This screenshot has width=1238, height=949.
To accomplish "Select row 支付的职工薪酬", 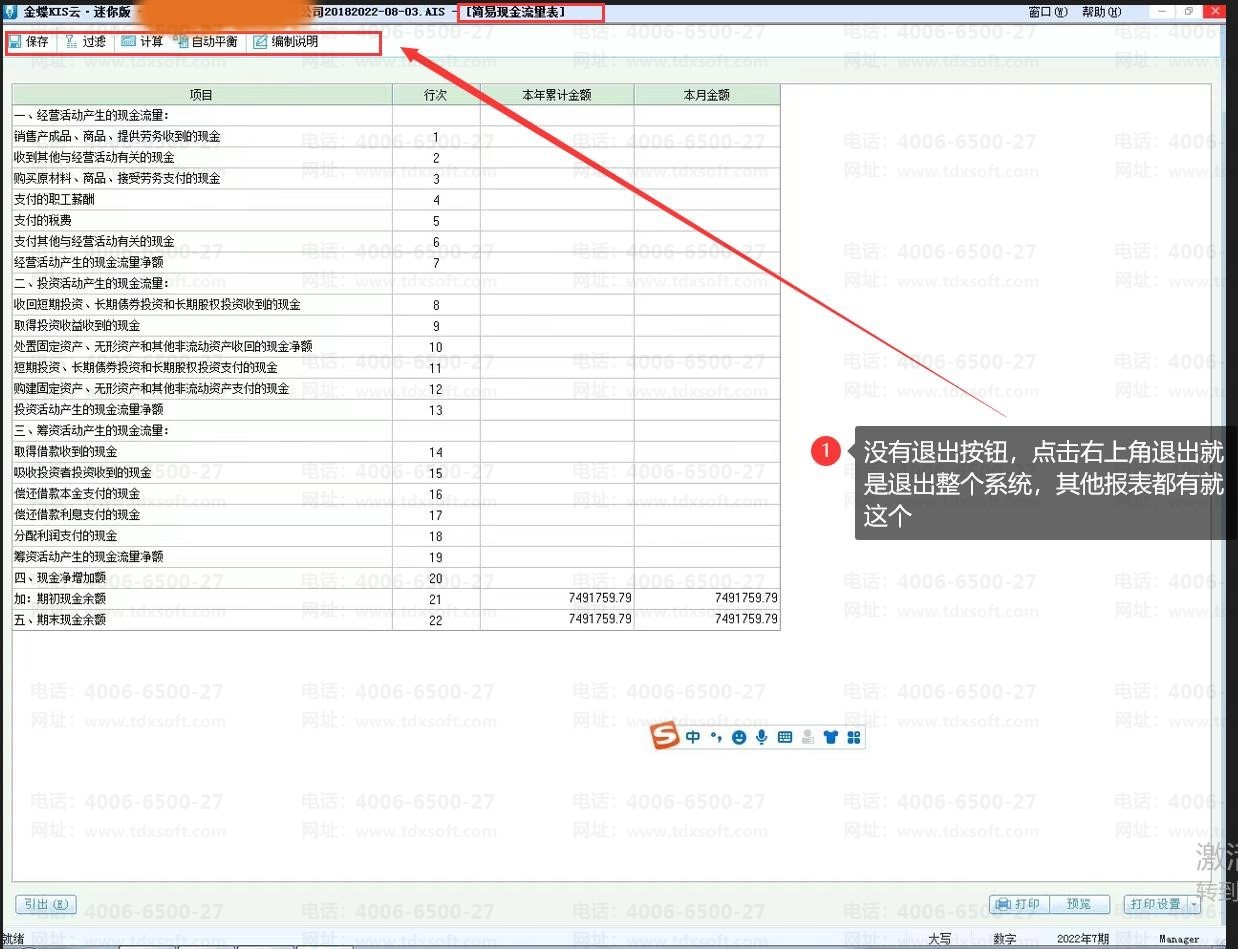I will [x=396, y=200].
